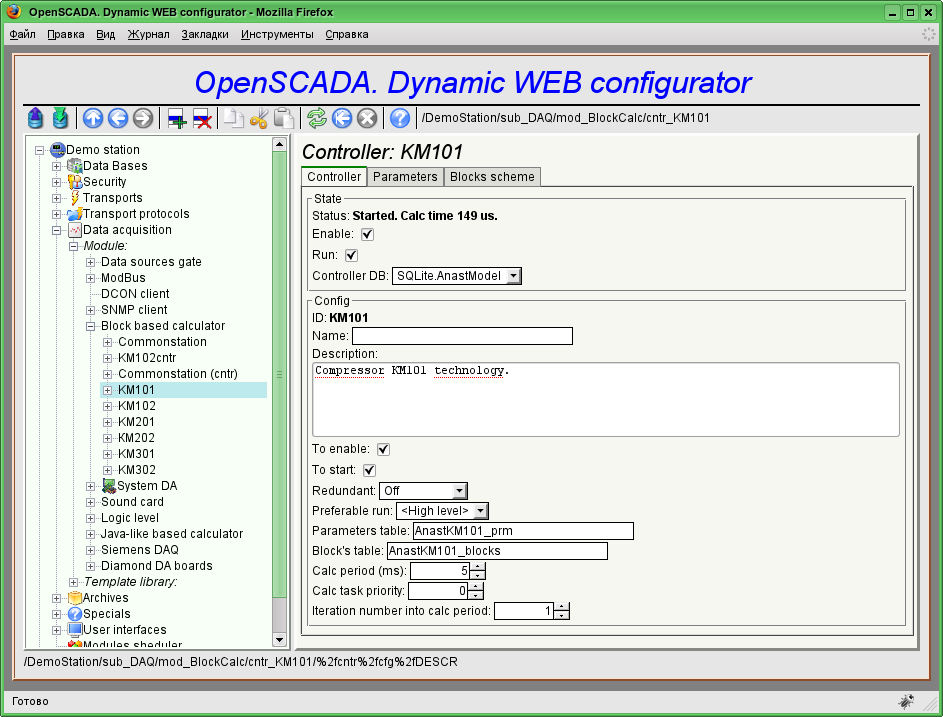Open the Файл menu
Viewport: 943px width, 717px height.
tap(22, 34)
